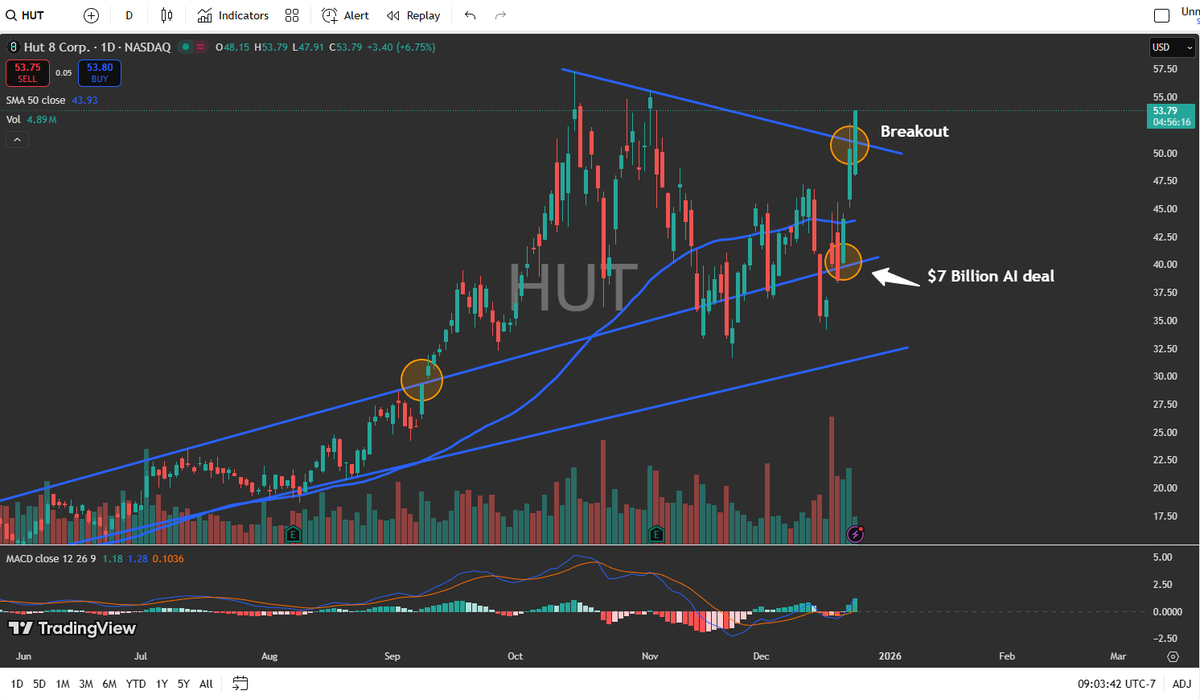1200x699 pixels.
Task: Open the USD currency dropdown
Action: (x=1172, y=47)
